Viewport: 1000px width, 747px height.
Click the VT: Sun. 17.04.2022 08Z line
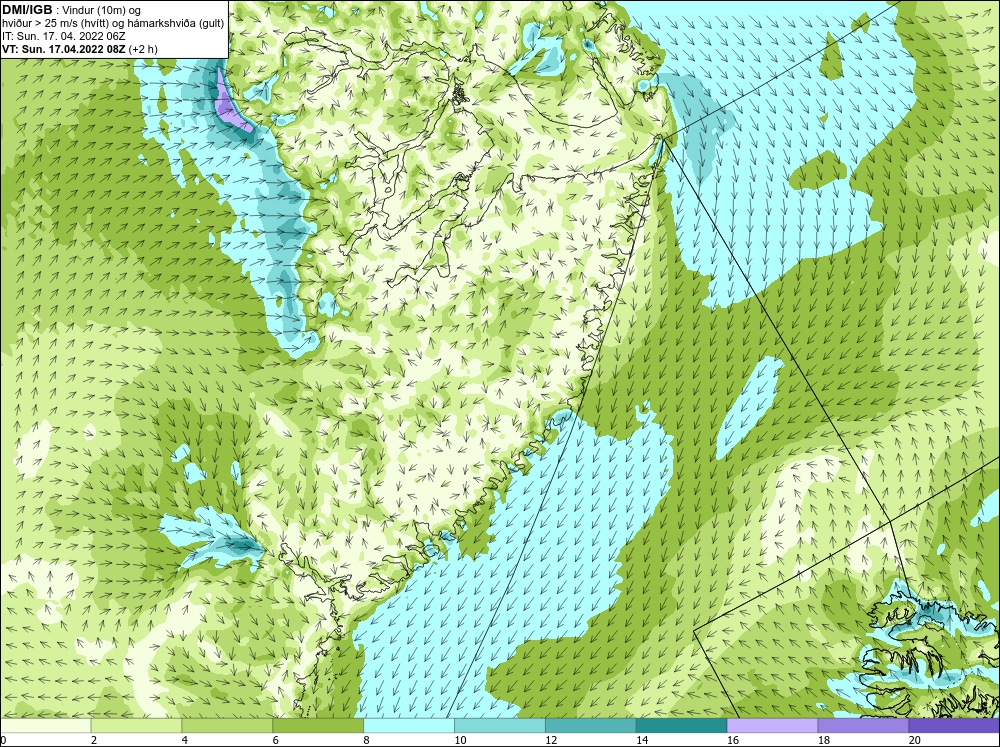click(x=80, y=48)
